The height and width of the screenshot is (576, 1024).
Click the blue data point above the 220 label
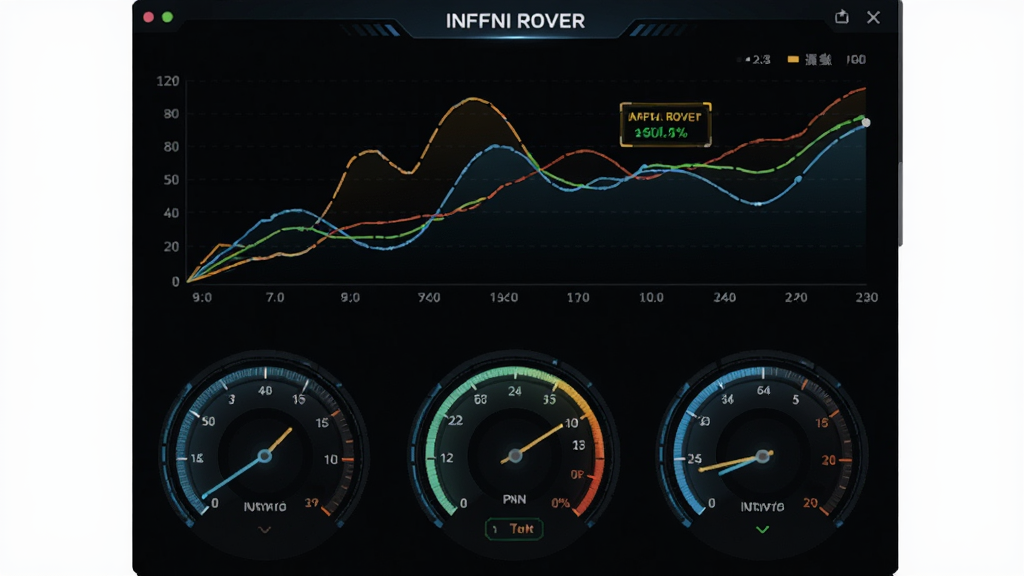(798, 179)
